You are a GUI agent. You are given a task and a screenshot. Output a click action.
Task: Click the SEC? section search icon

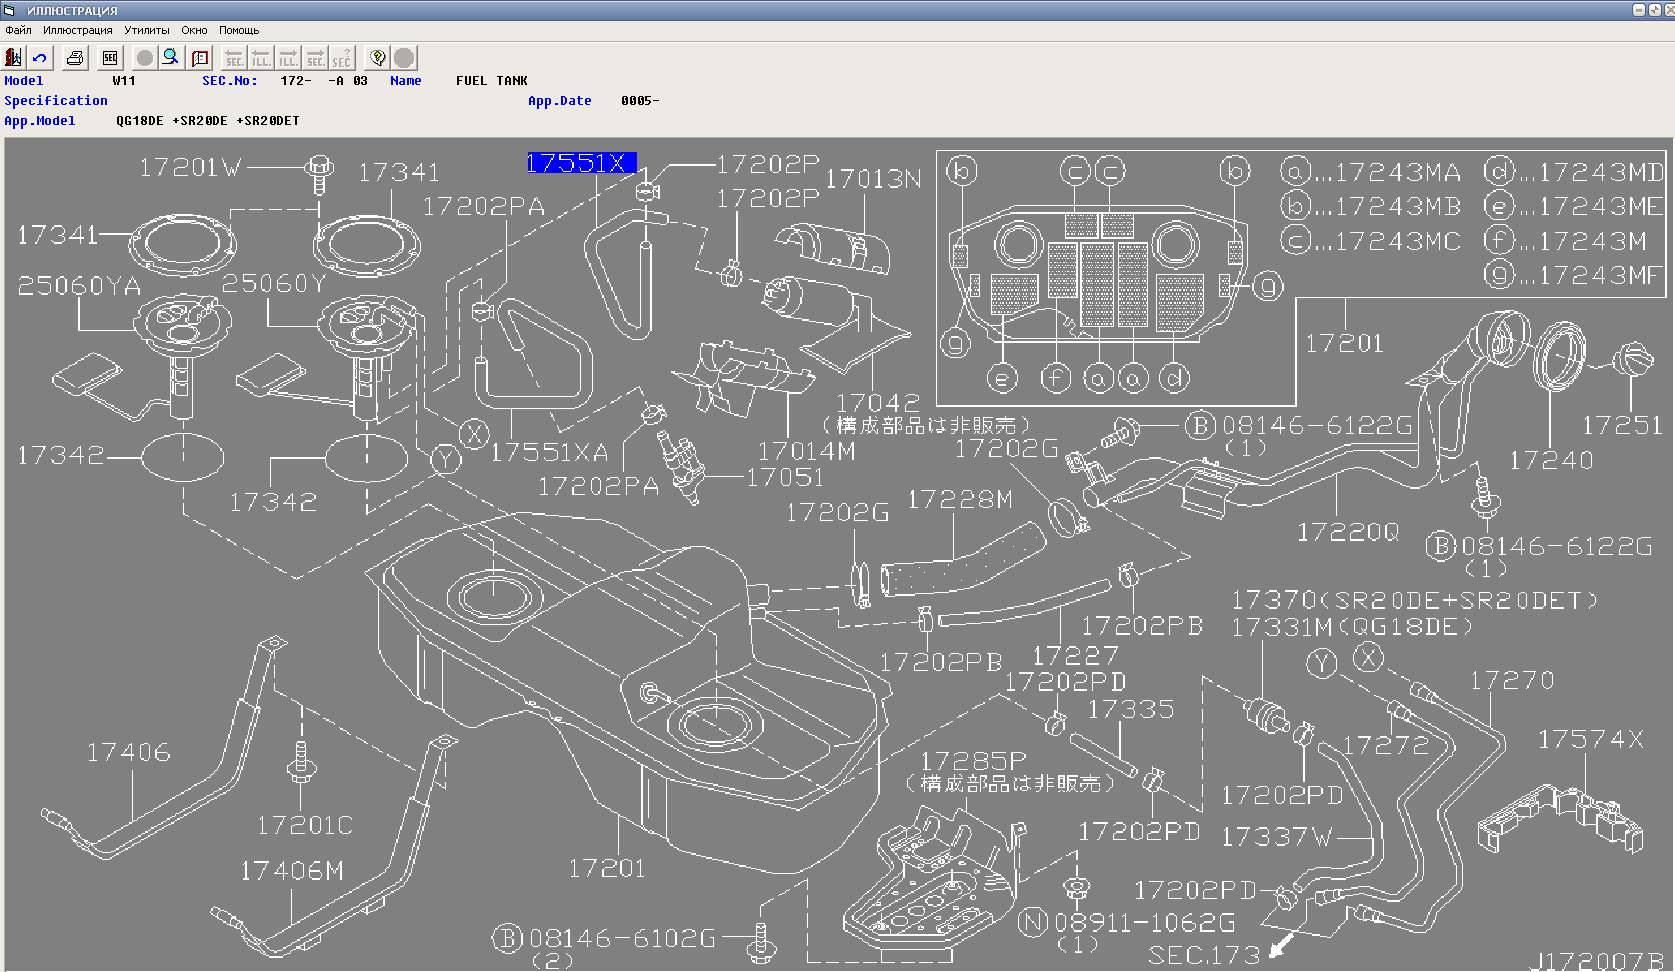342,58
